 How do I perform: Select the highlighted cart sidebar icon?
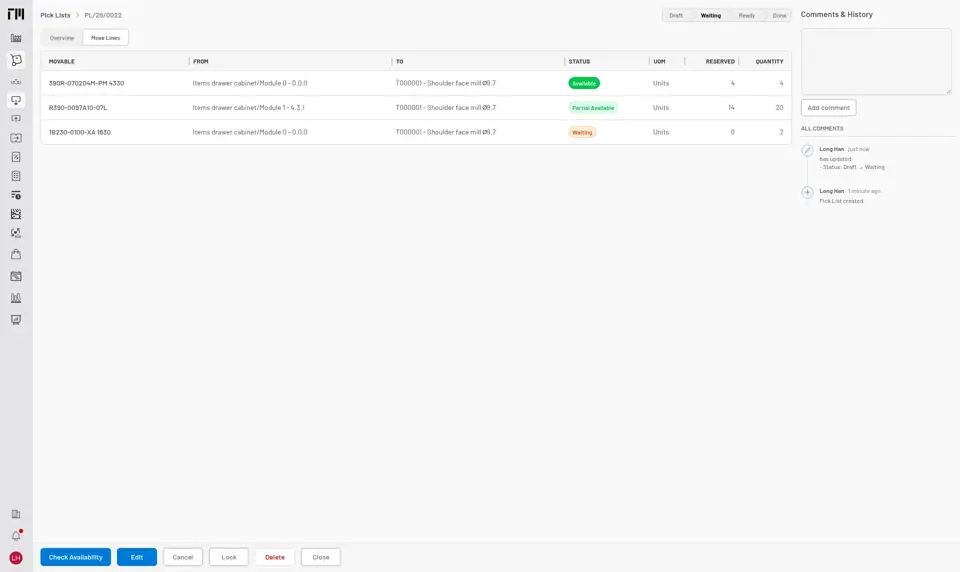point(16,60)
